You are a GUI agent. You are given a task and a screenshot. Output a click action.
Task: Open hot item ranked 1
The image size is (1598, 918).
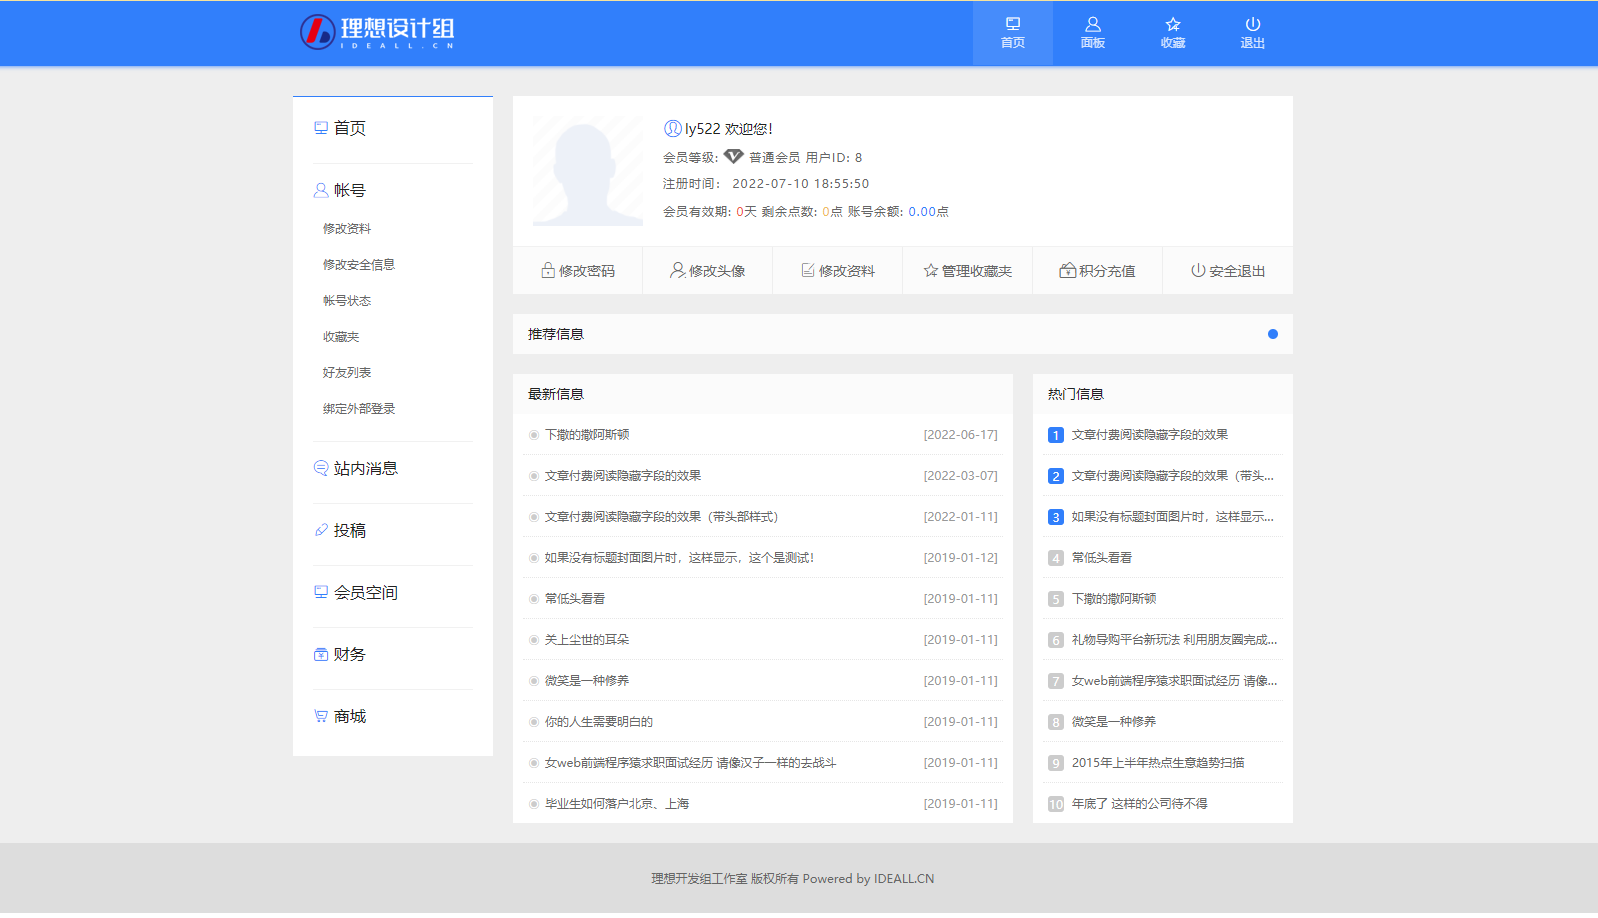1150,435
